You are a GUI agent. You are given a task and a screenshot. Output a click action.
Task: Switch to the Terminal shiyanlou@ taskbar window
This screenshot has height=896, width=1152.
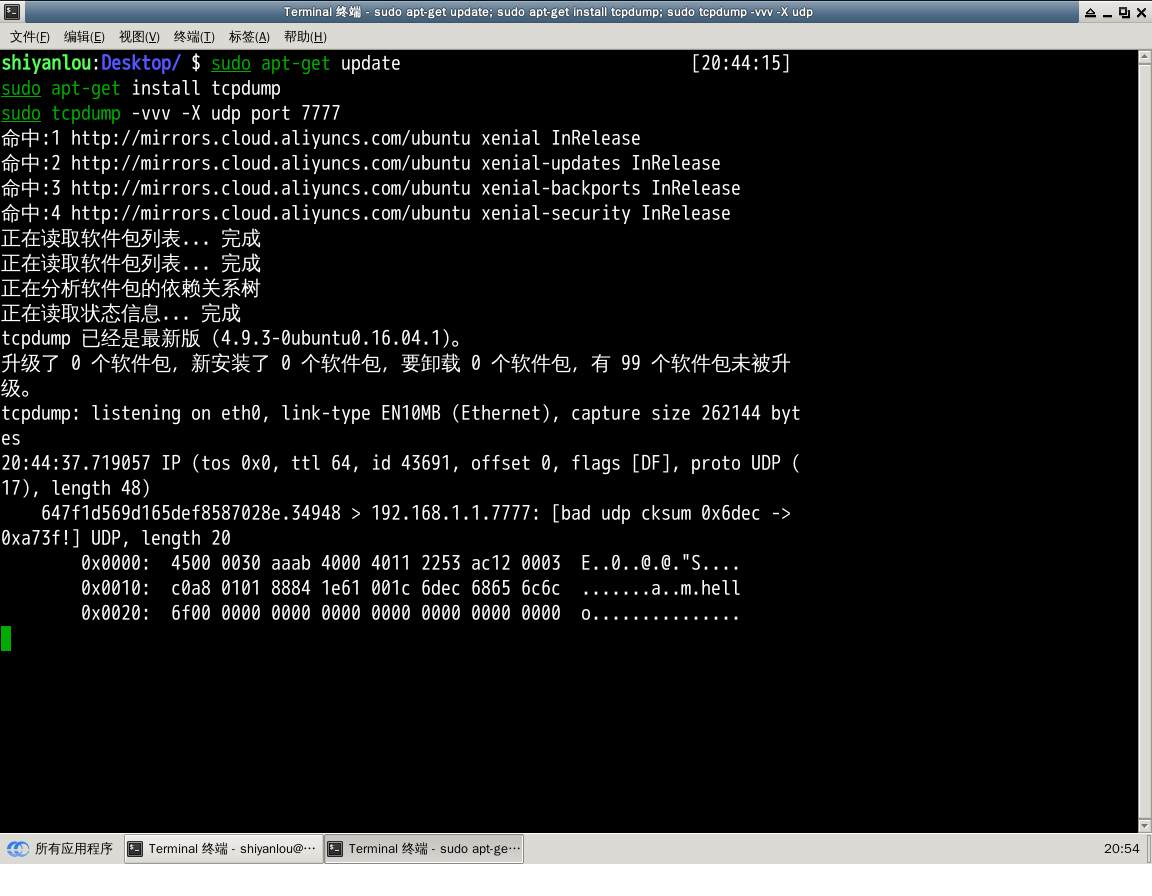[224, 849]
